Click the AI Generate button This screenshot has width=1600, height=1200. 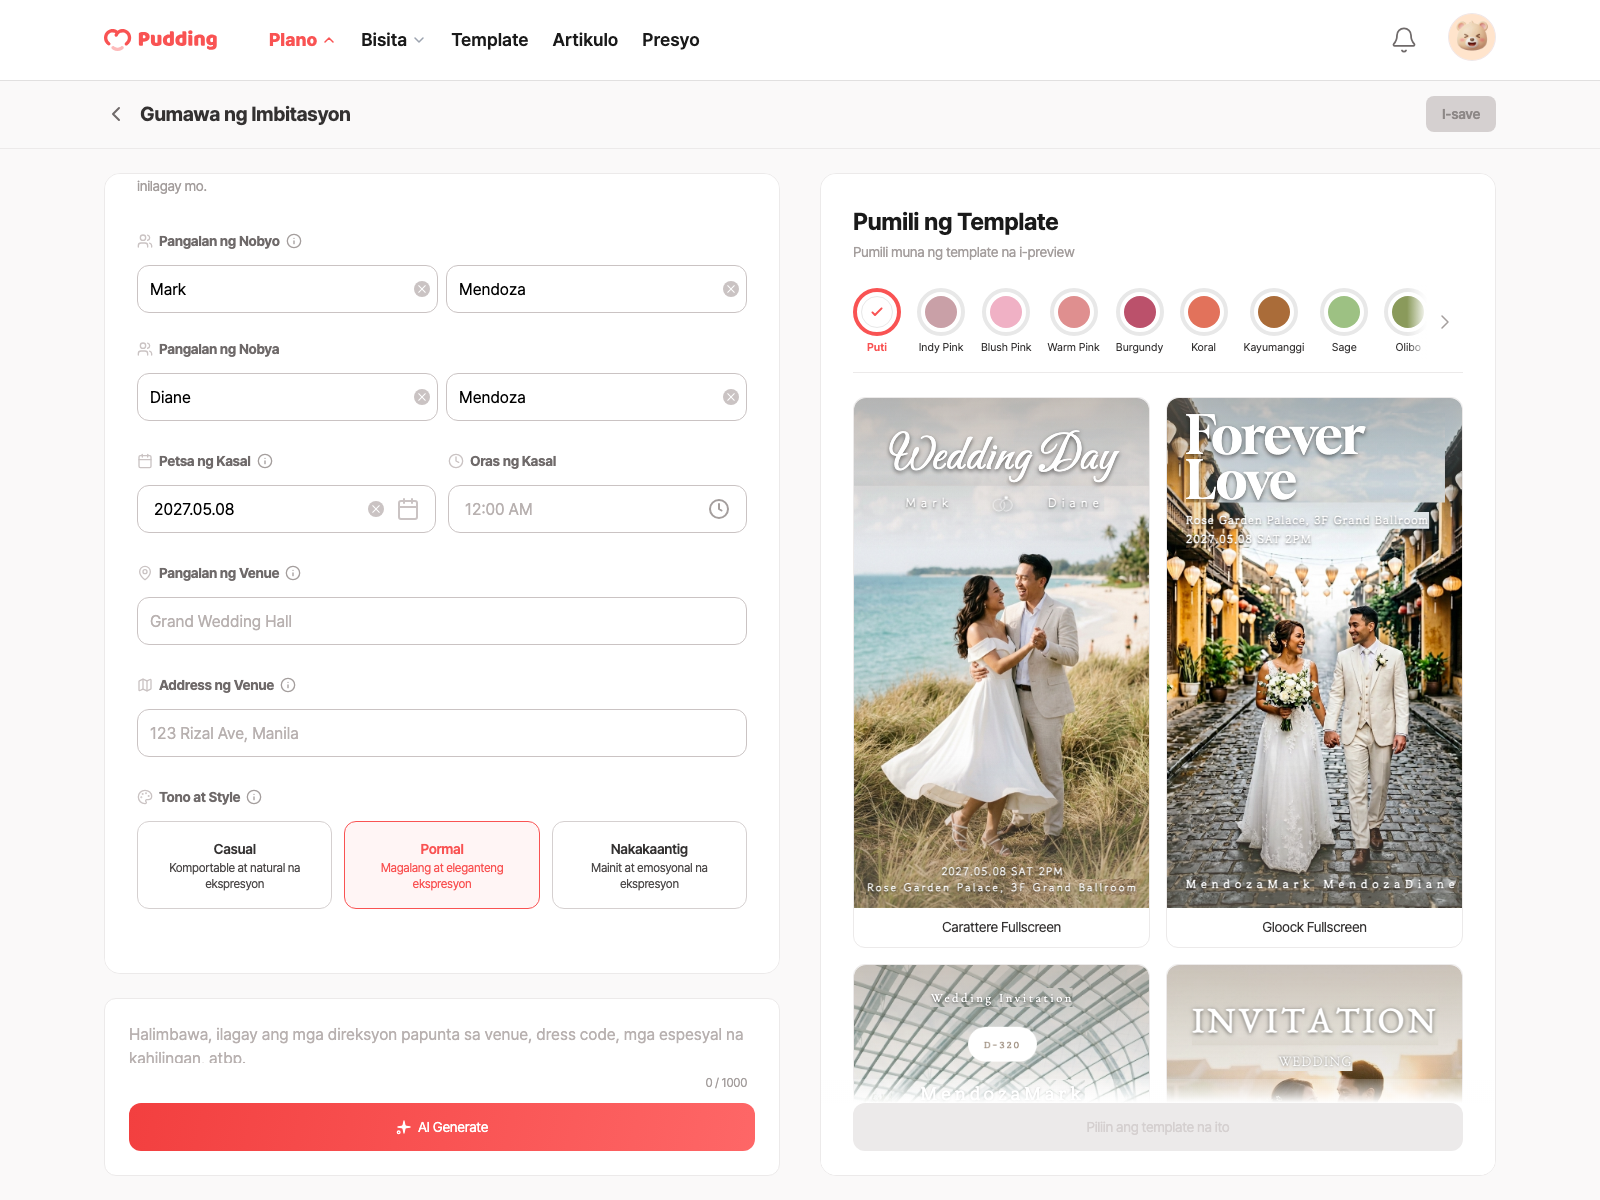[x=442, y=1127]
